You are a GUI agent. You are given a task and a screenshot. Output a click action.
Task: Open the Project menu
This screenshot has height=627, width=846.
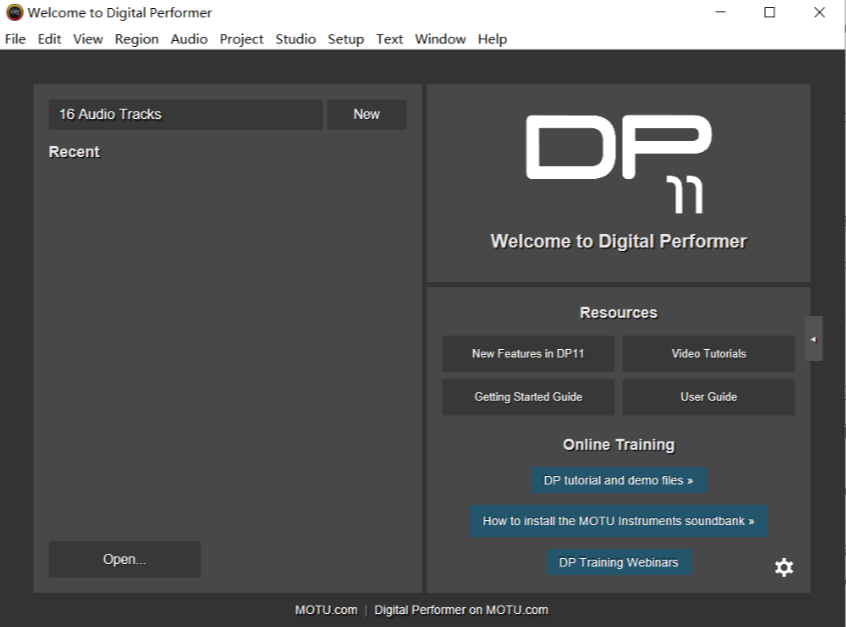(241, 39)
